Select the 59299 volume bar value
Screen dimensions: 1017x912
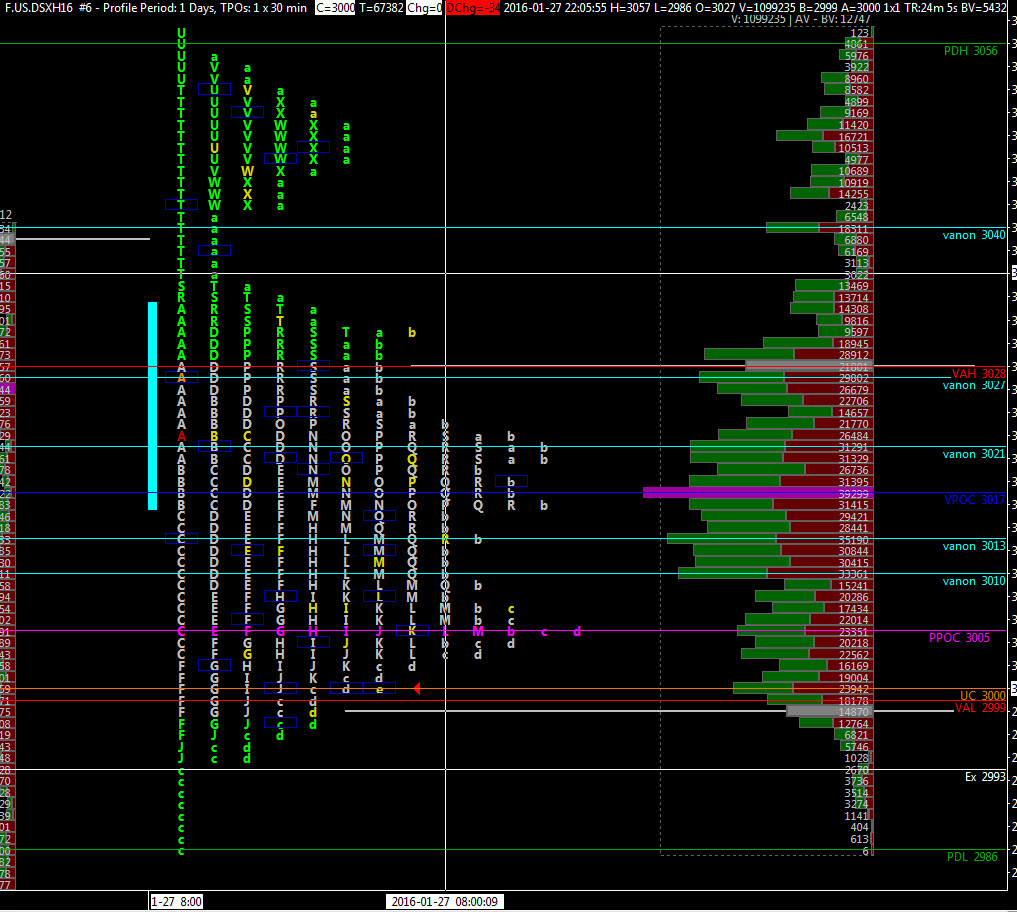coord(853,494)
